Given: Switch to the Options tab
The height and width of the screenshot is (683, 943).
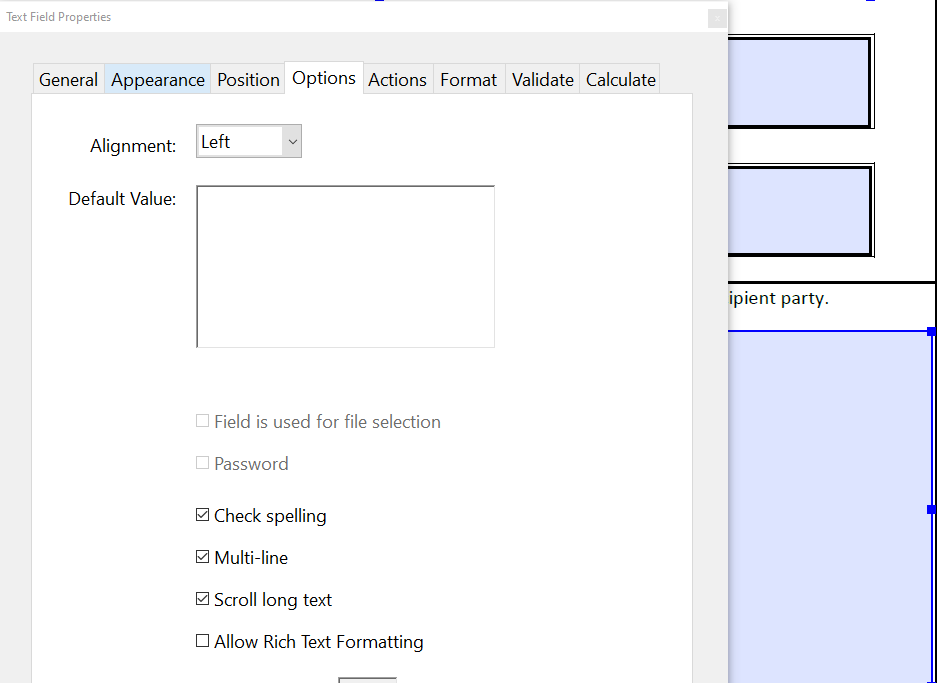Looking at the screenshot, I should [x=323, y=78].
